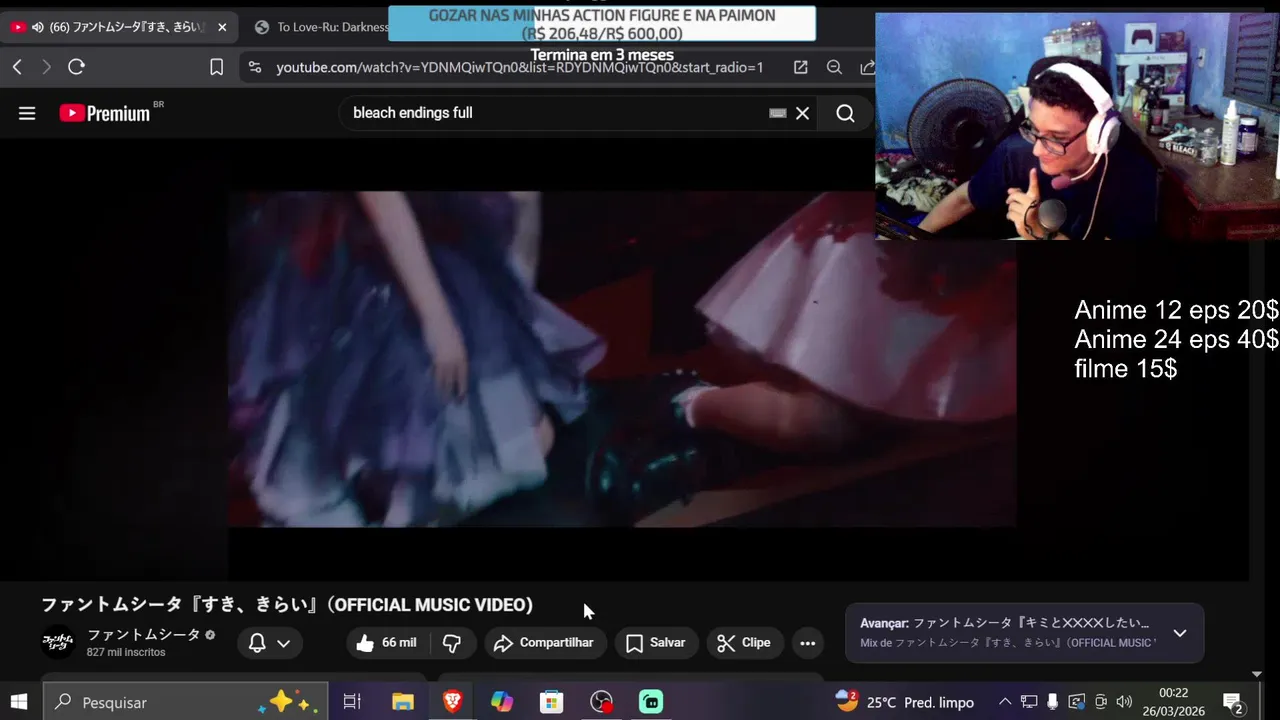1280x720 pixels.
Task: Switch to the ファントムシータ YouTube tab
Action: (118, 27)
